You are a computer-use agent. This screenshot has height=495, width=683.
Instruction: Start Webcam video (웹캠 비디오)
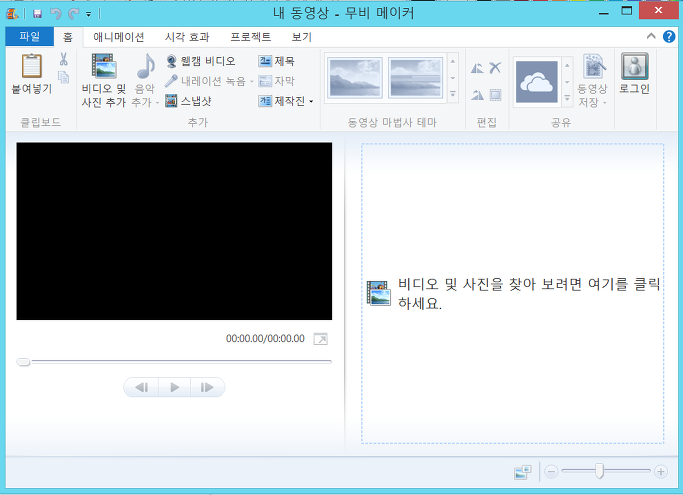(201, 61)
